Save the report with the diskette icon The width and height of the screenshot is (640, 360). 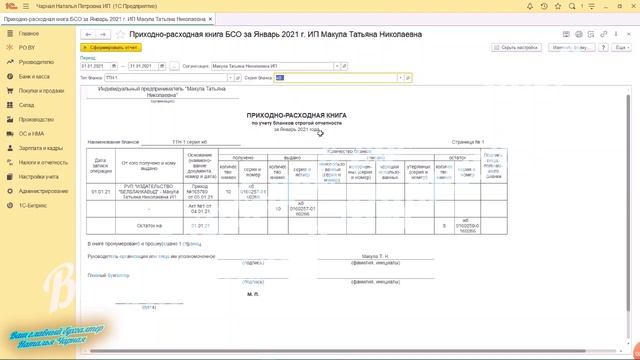coord(566,34)
